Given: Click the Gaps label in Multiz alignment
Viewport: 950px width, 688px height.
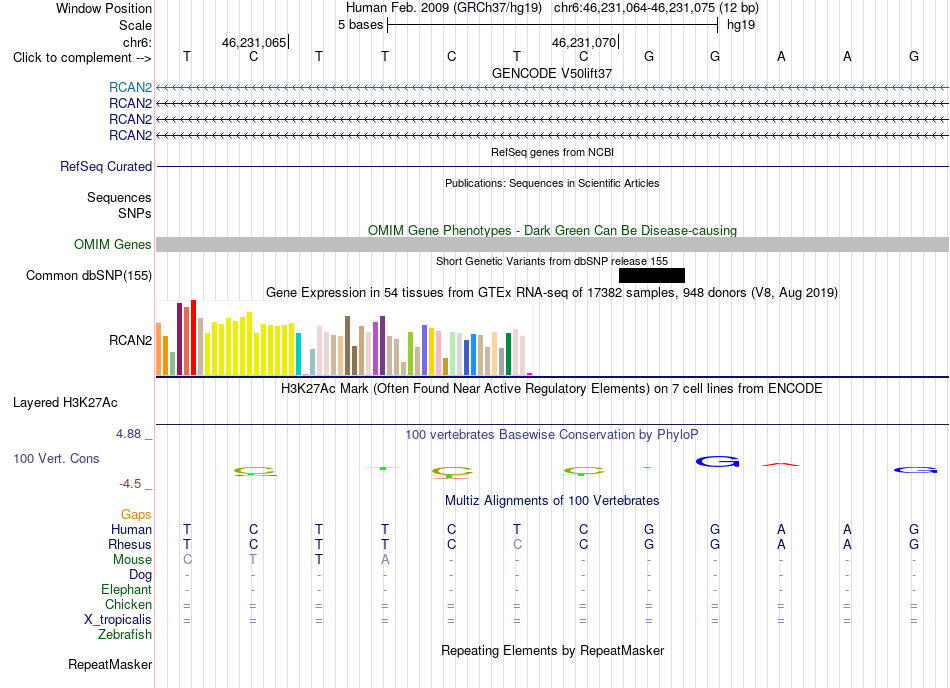Looking at the screenshot, I should [136, 514].
